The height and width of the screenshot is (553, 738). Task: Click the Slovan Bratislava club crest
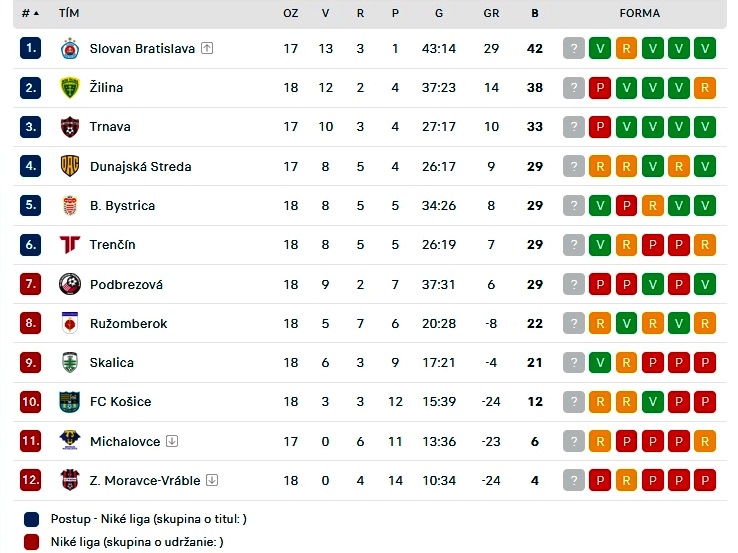[70, 48]
